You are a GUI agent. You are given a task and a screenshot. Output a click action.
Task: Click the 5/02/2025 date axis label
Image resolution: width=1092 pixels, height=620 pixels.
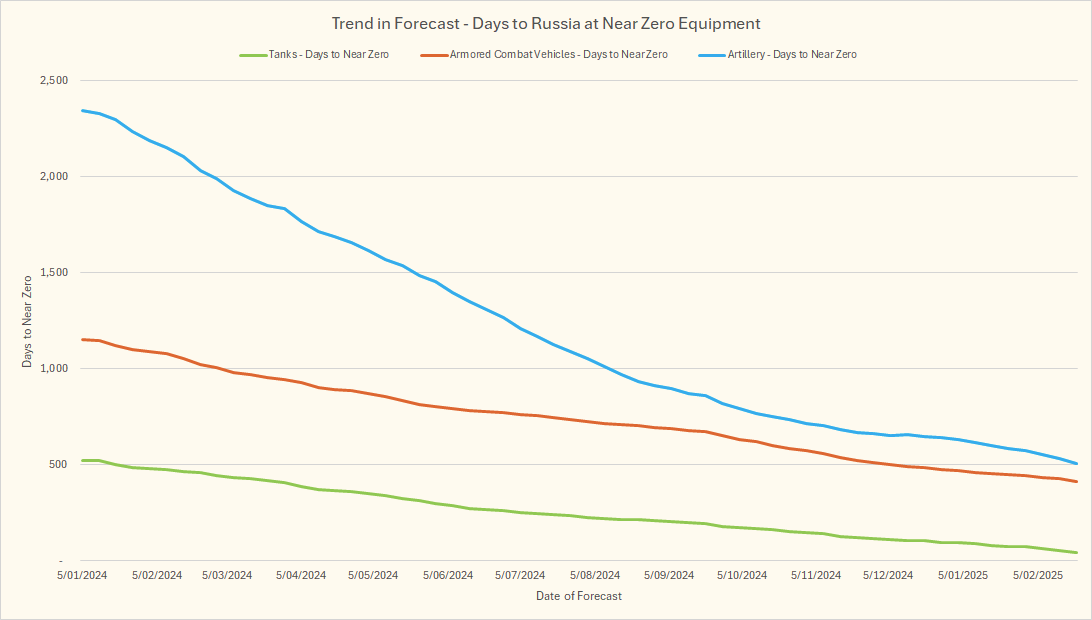[1036, 576]
